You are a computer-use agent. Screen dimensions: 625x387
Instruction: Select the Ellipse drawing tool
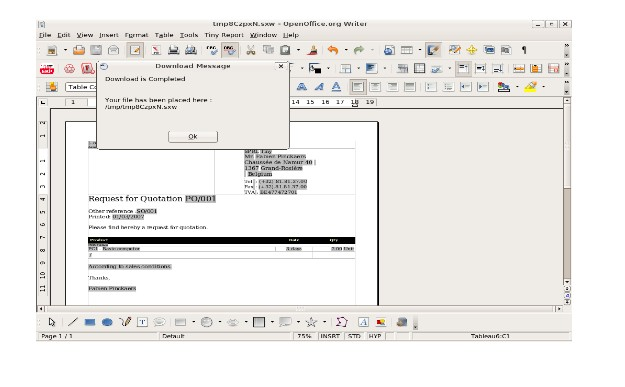tap(107, 322)
